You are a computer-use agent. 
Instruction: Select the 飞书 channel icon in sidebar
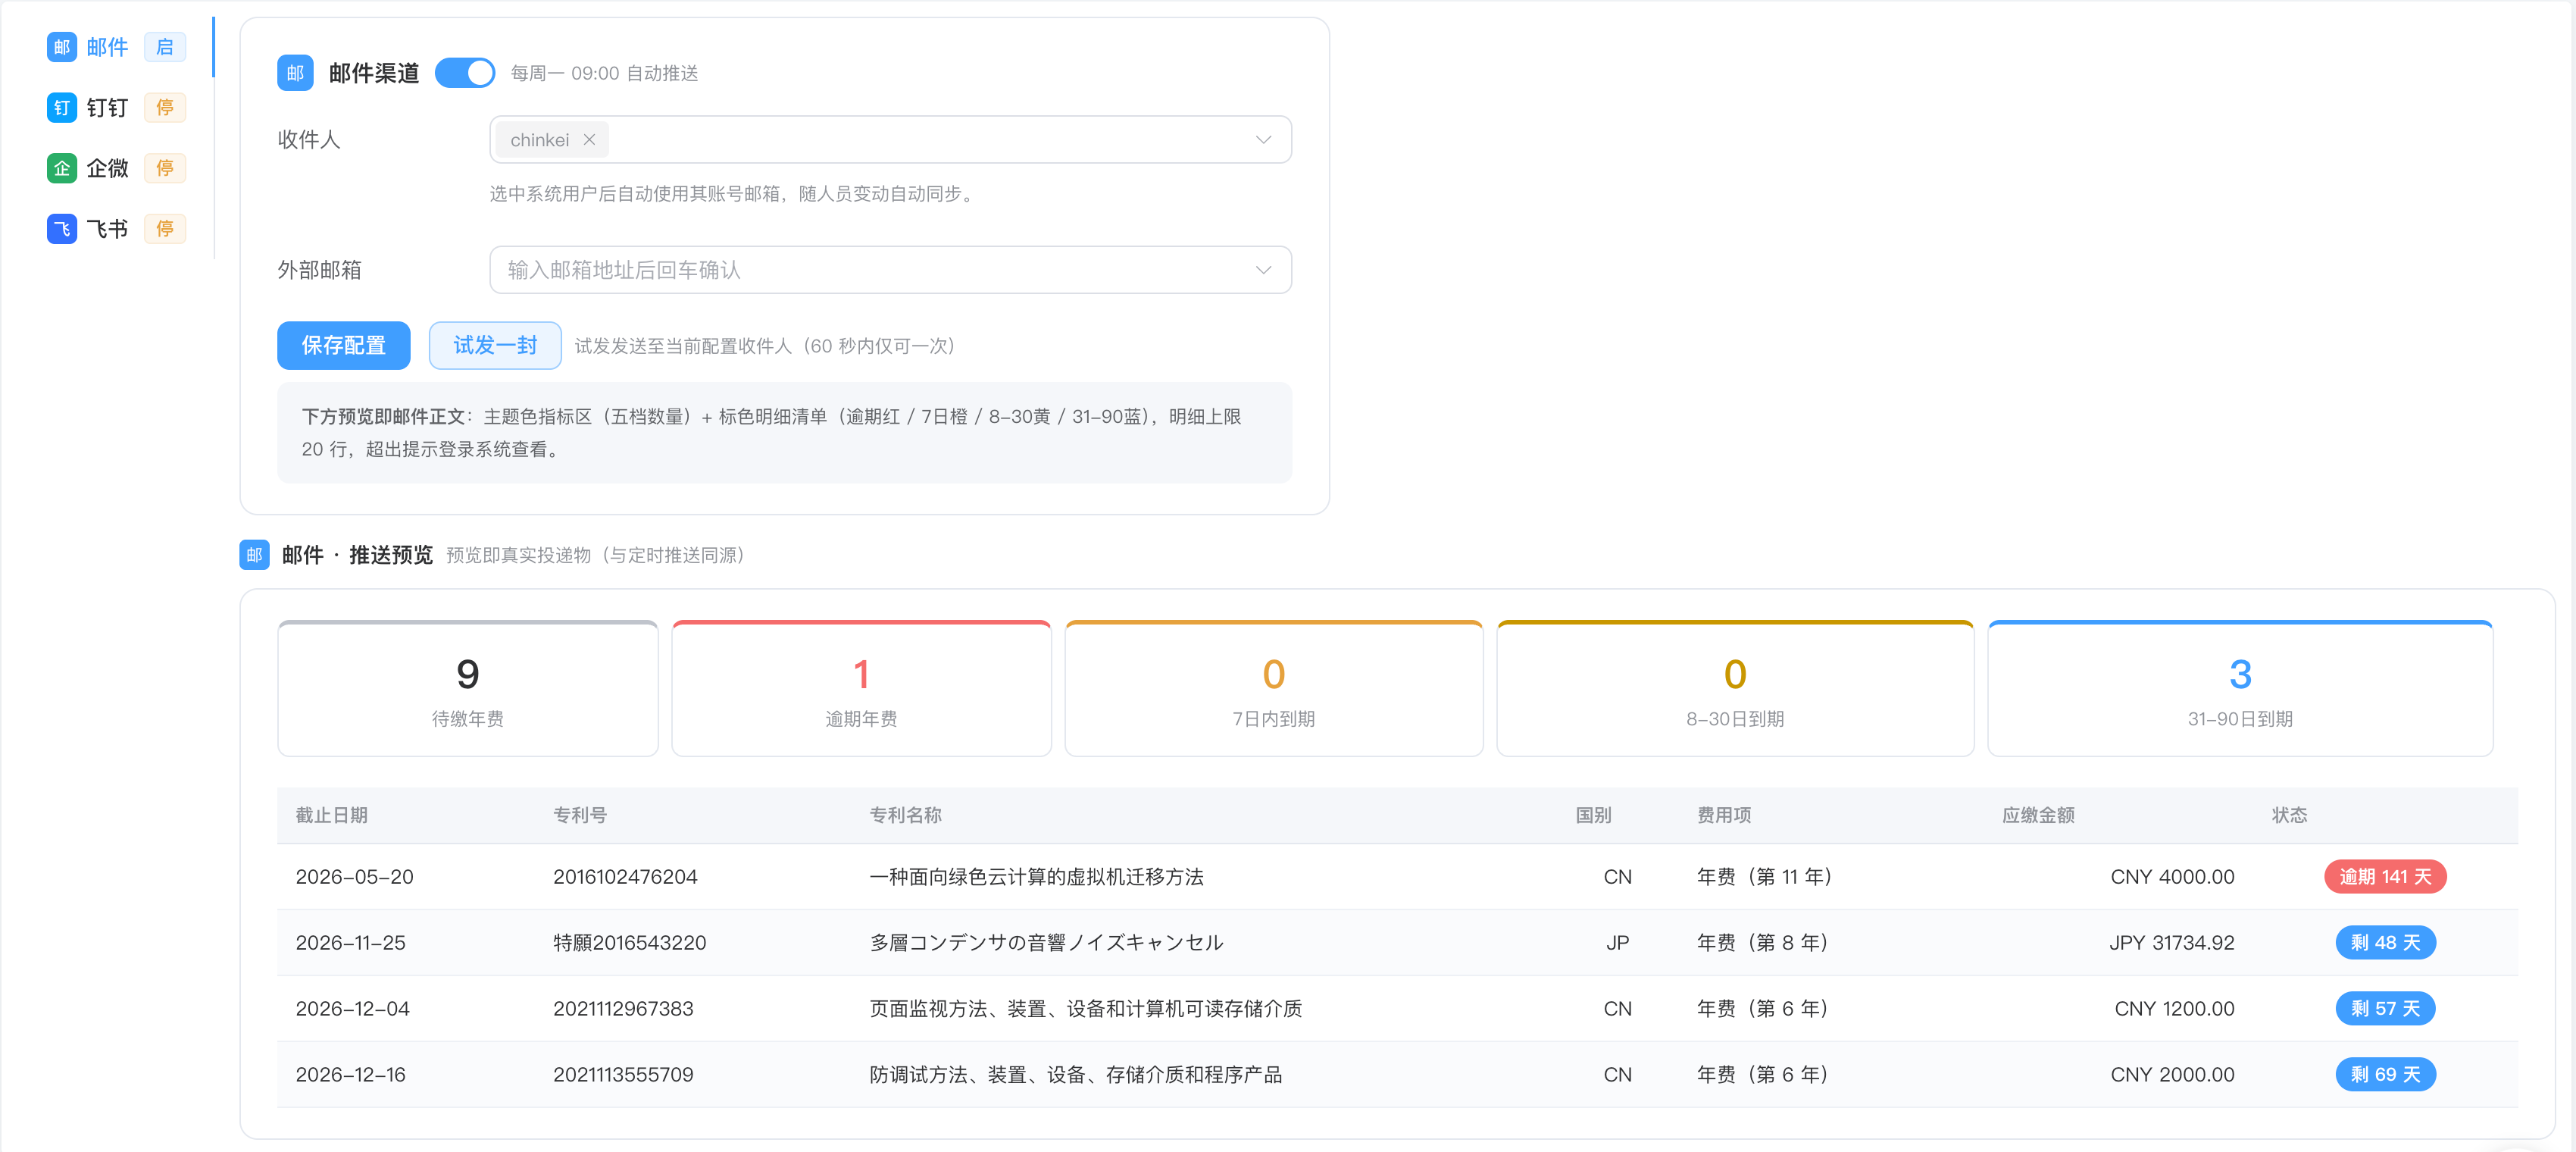(61, 229)
